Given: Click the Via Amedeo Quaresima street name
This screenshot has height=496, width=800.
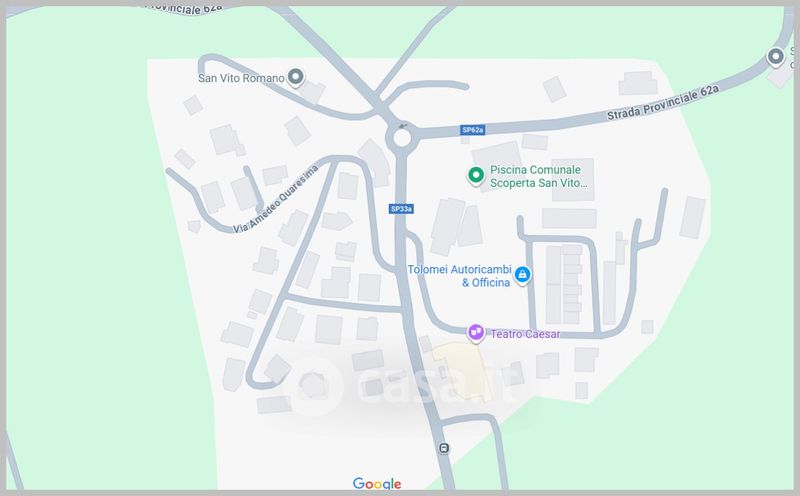Looking at the screenshot, I should 276,200.
